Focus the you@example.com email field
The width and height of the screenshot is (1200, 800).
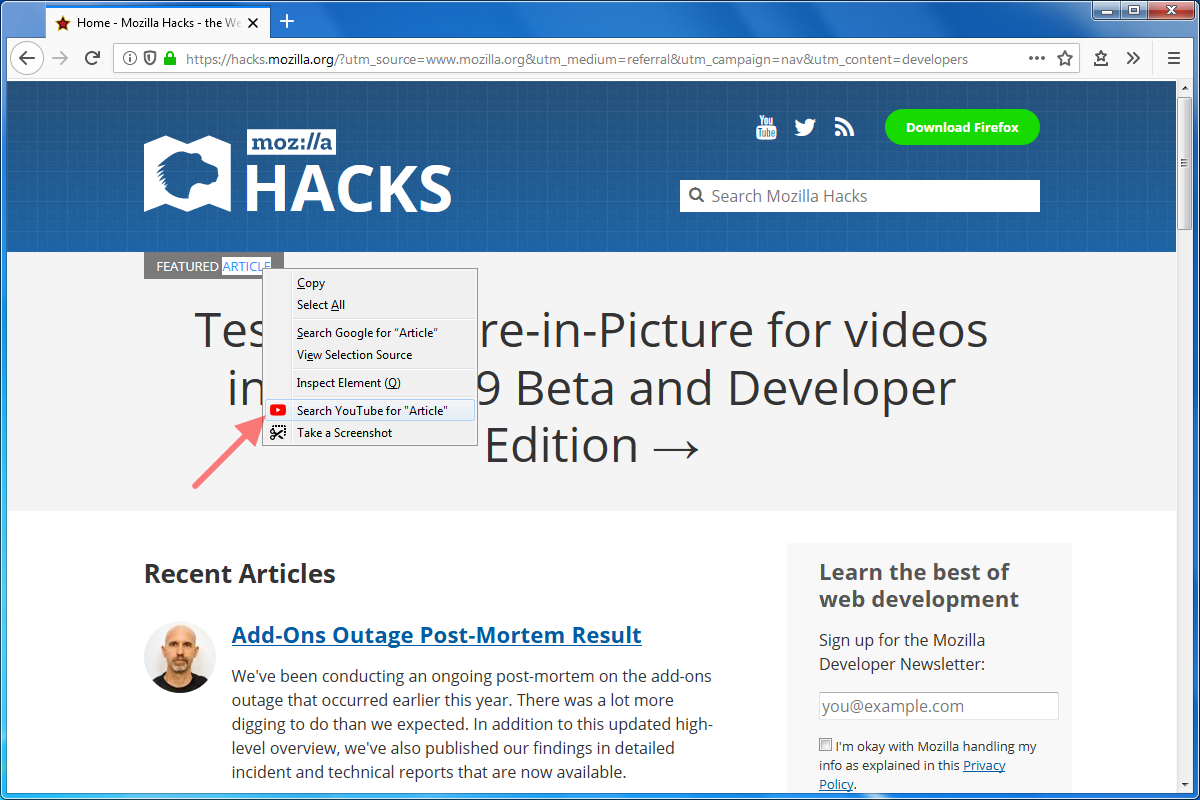[939, 706]
